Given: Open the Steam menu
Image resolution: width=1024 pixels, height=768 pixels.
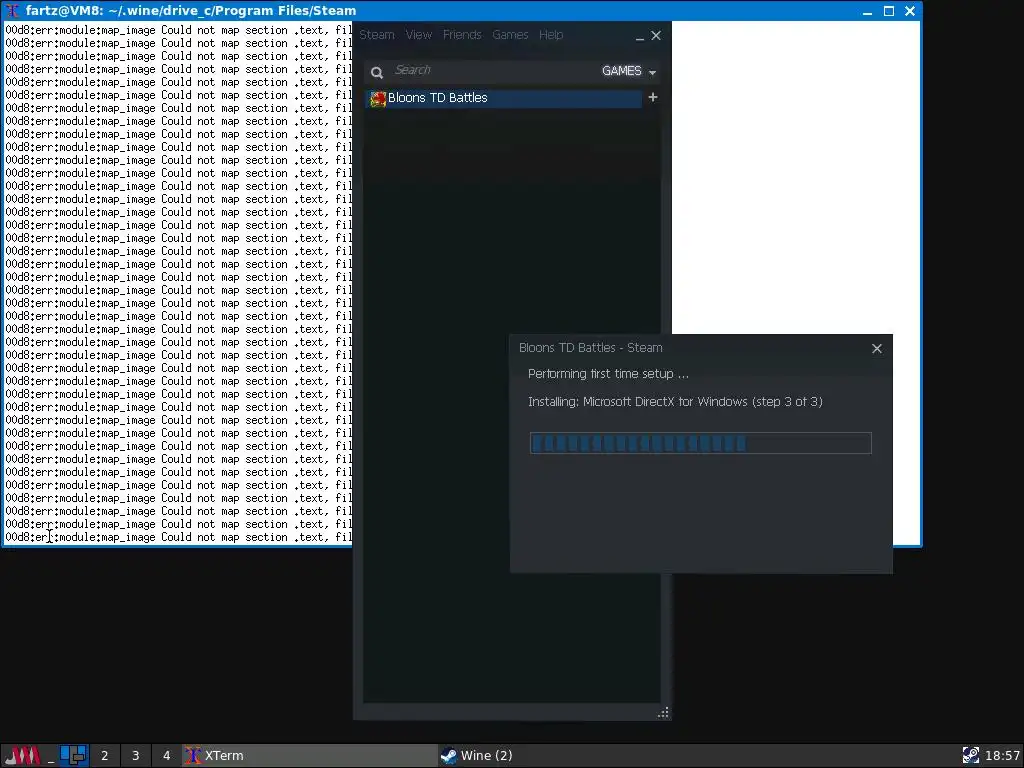Looking at the screenshot, I should pyautogui.click(x=377, y=35).
